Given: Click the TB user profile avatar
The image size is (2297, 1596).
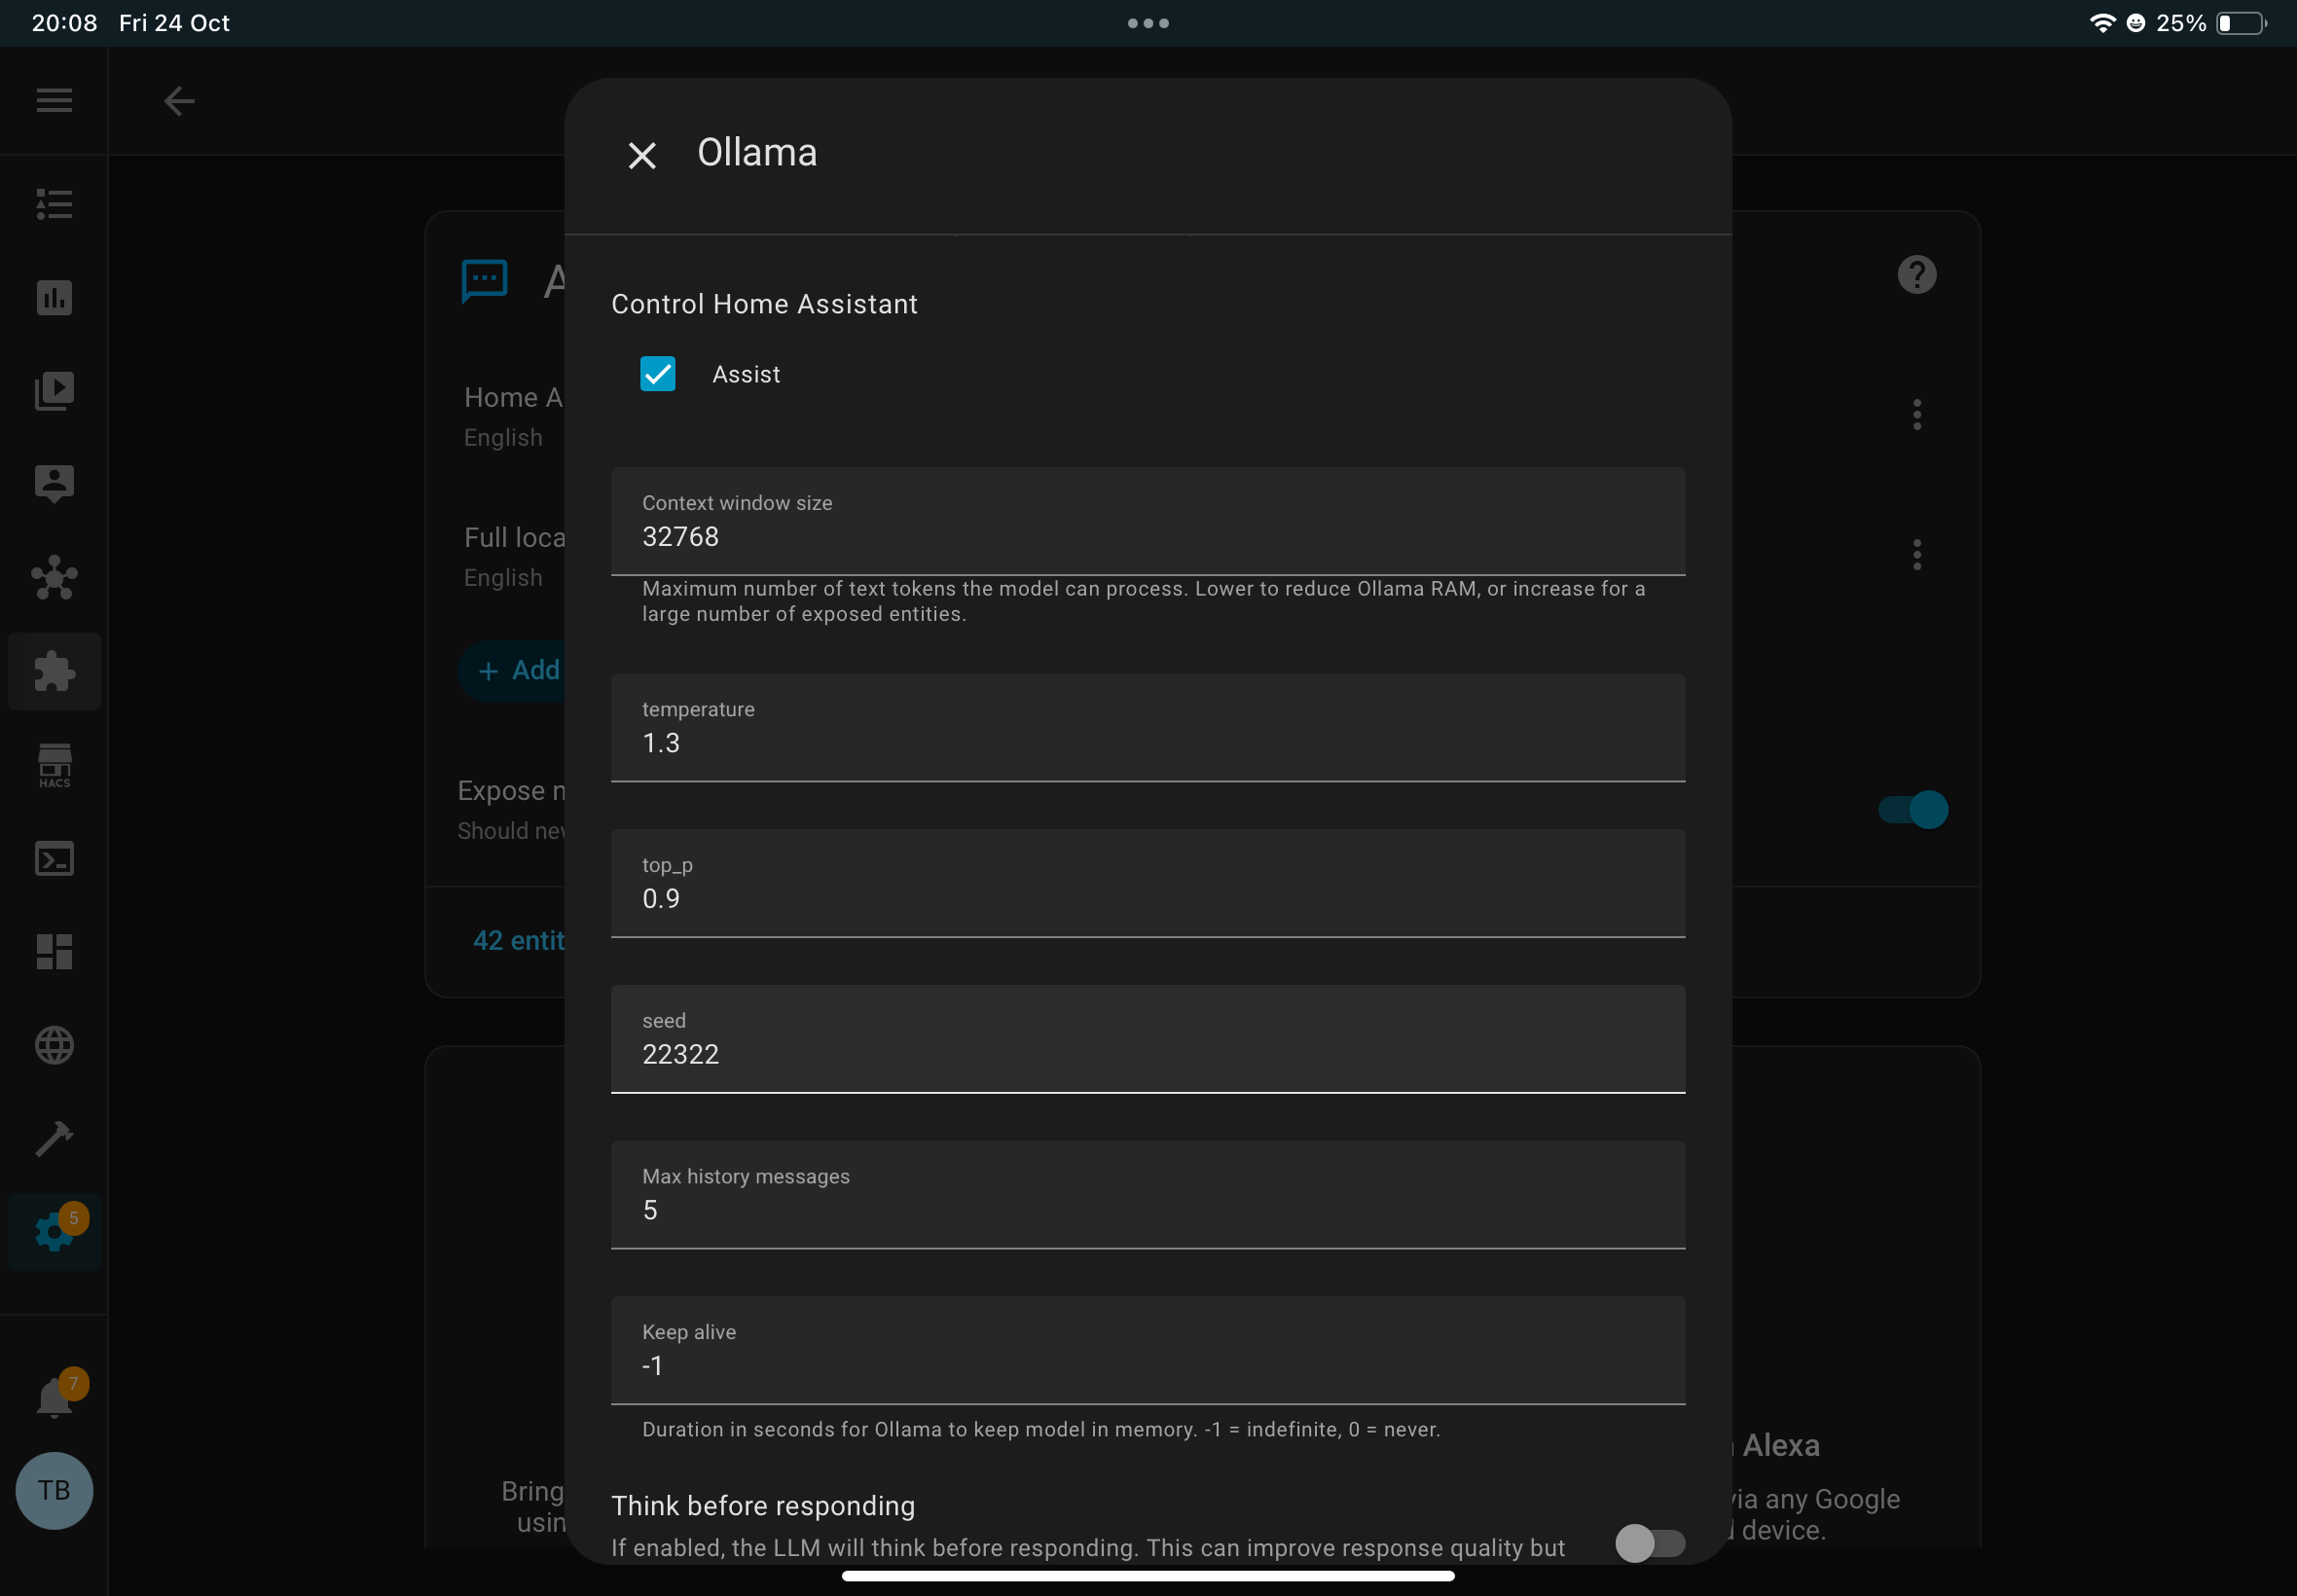Looking at the screenshot, I should [x=54, y=1490].
